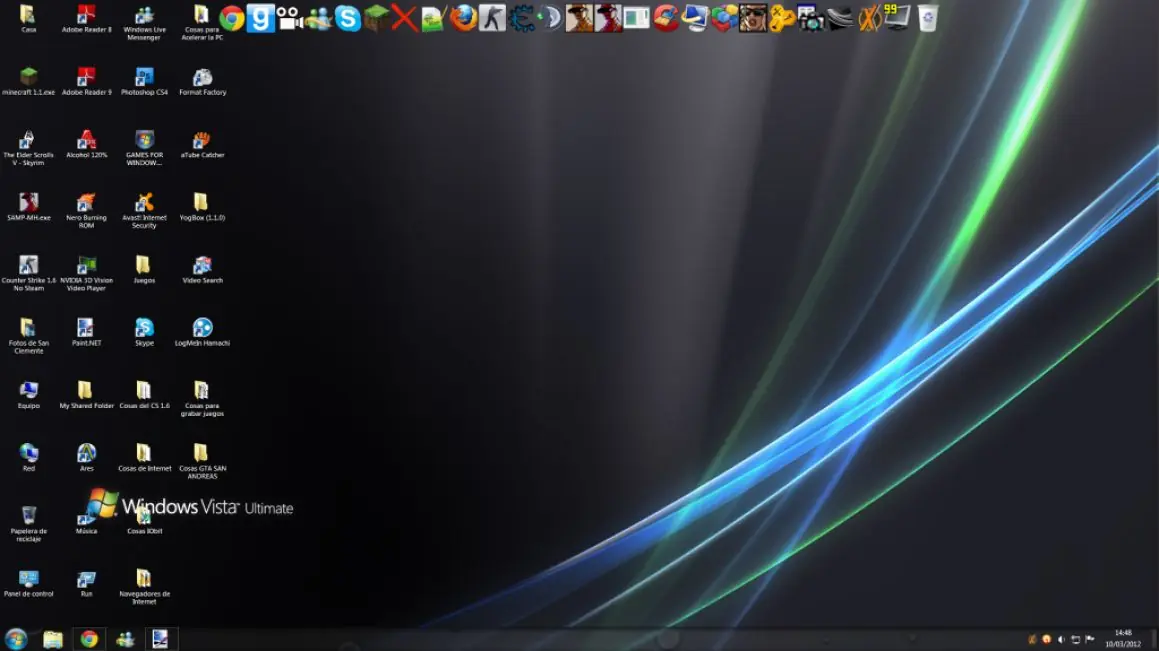Image resolution: width=1159 pixels, height=651 pixels.
Task: Open the Windows Start menu orb
Action: [16, 639]
